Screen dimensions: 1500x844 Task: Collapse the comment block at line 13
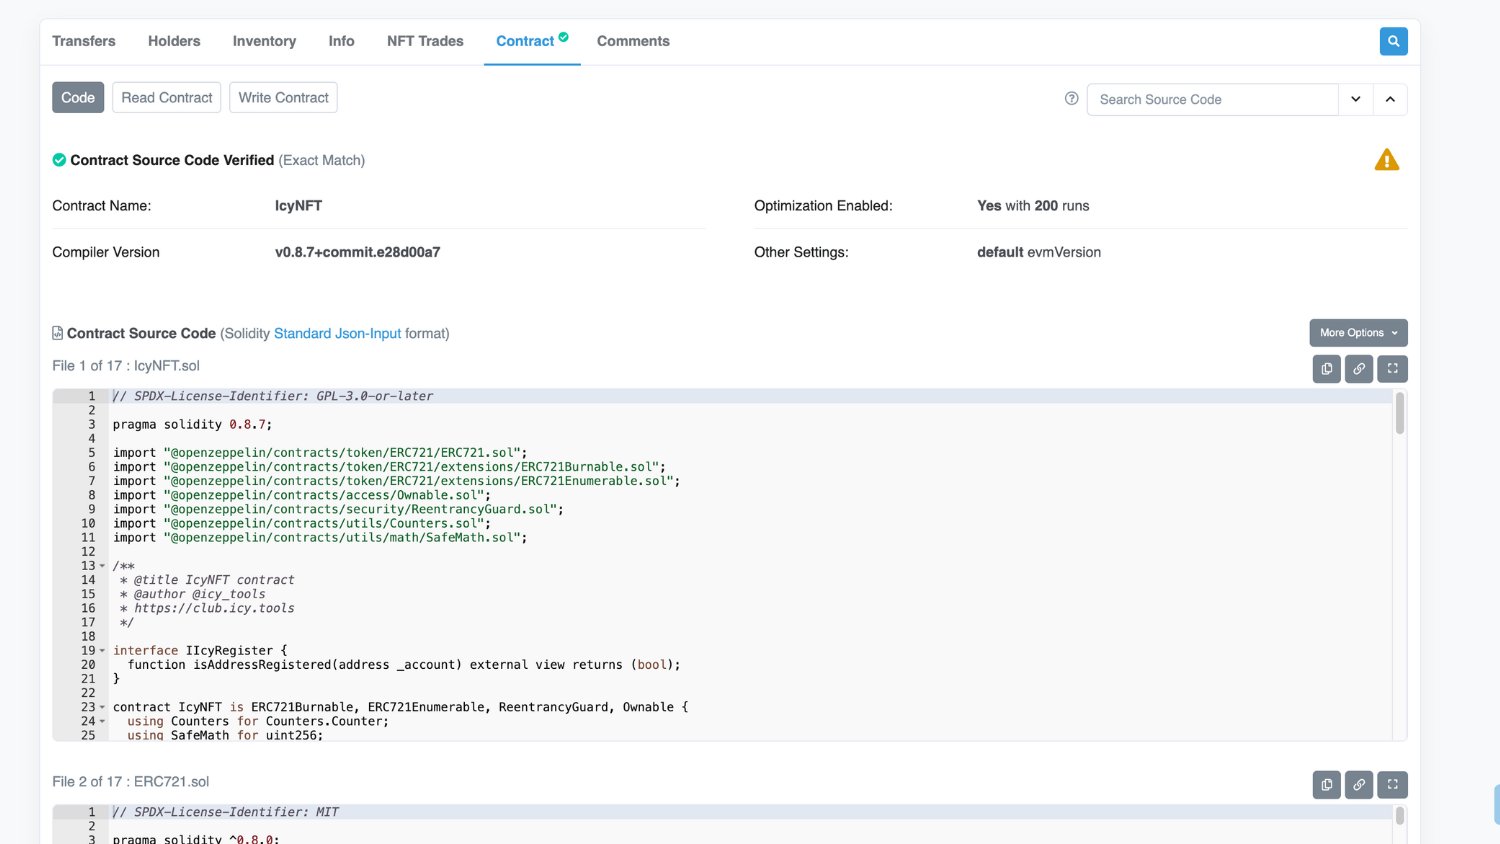(x=102, y=566)
